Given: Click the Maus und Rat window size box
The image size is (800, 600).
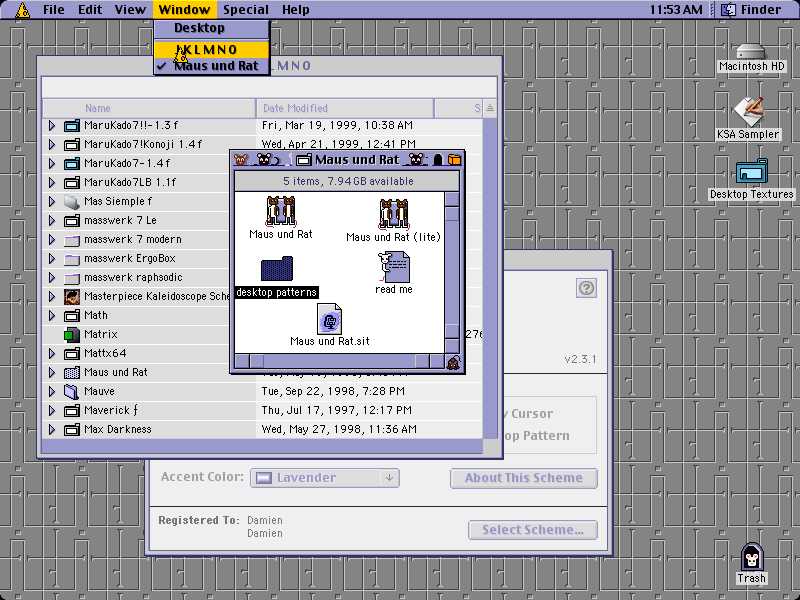Looking at the screenshot, I should tap(453, 362).
